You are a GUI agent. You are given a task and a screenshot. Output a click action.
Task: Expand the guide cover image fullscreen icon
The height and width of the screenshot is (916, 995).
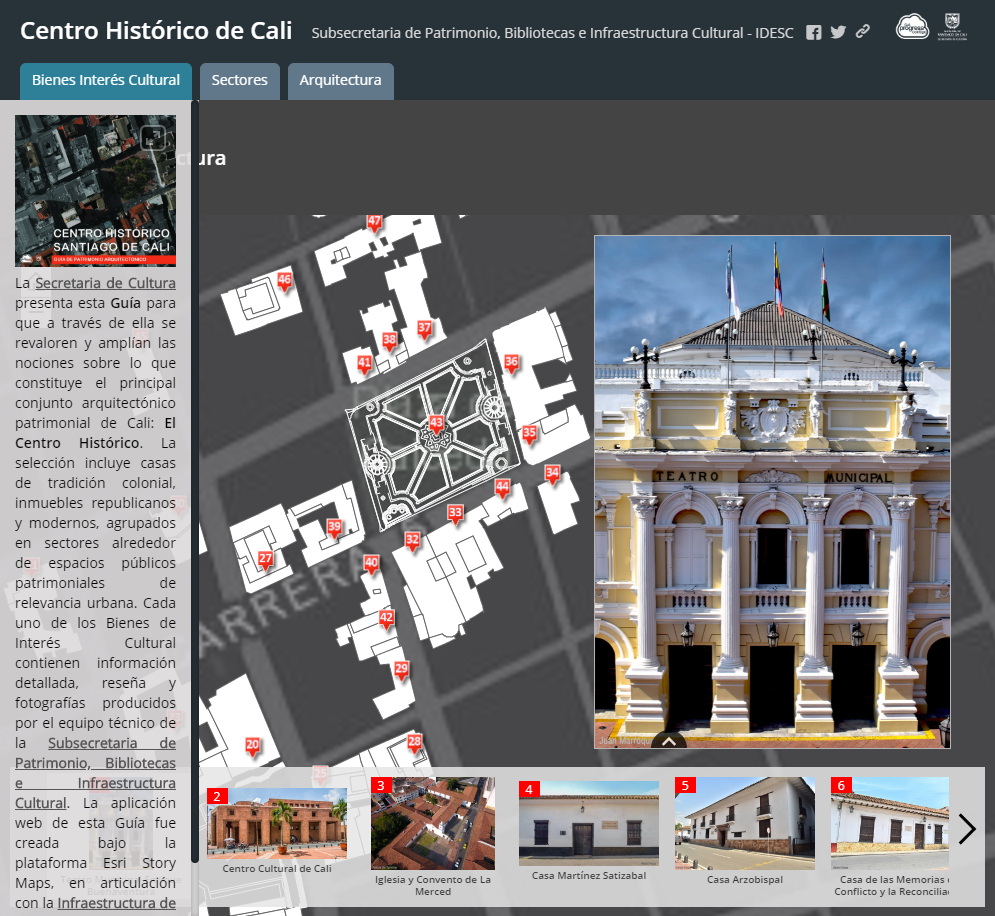[154, 137]
